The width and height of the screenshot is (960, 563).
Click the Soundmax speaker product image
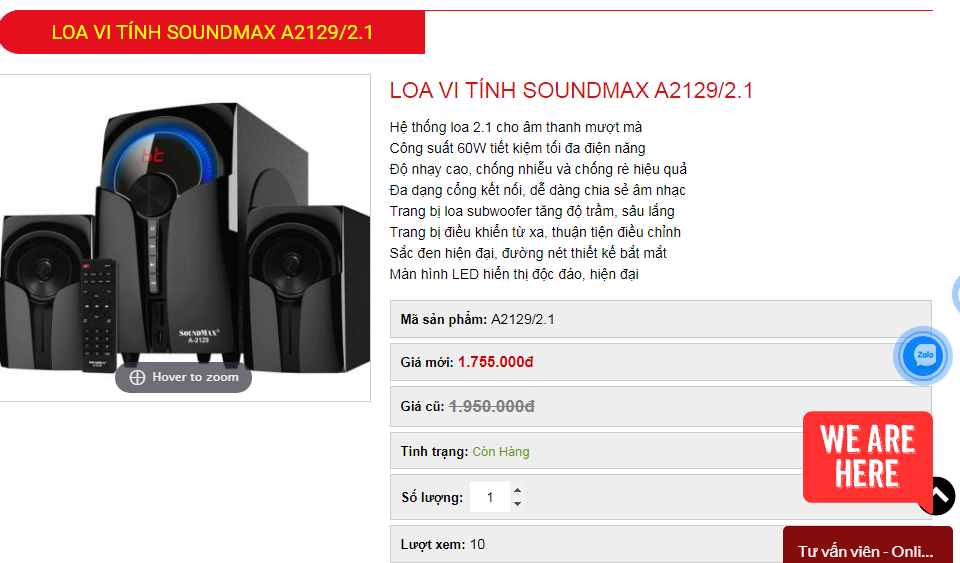click(185, 238)
